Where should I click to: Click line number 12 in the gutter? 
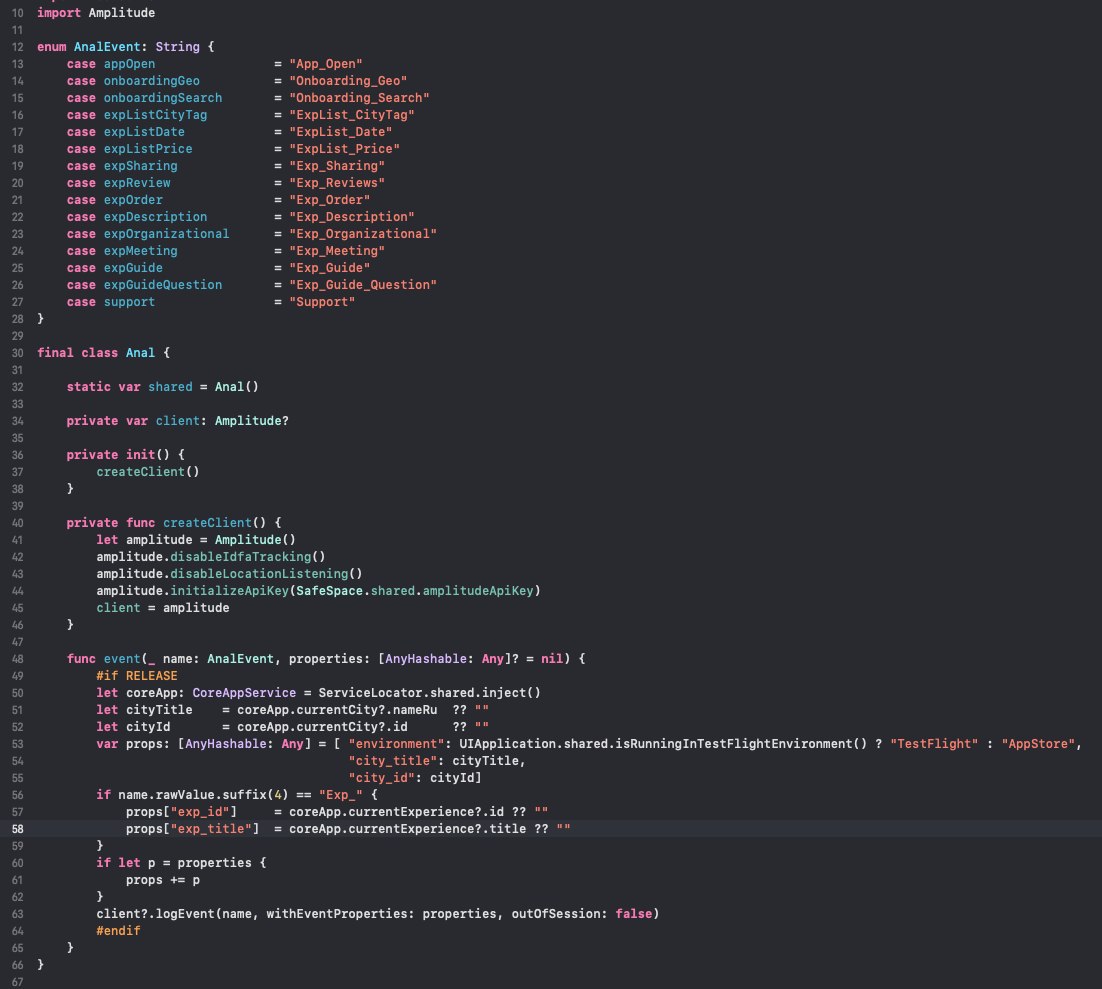tap(18, 47)
